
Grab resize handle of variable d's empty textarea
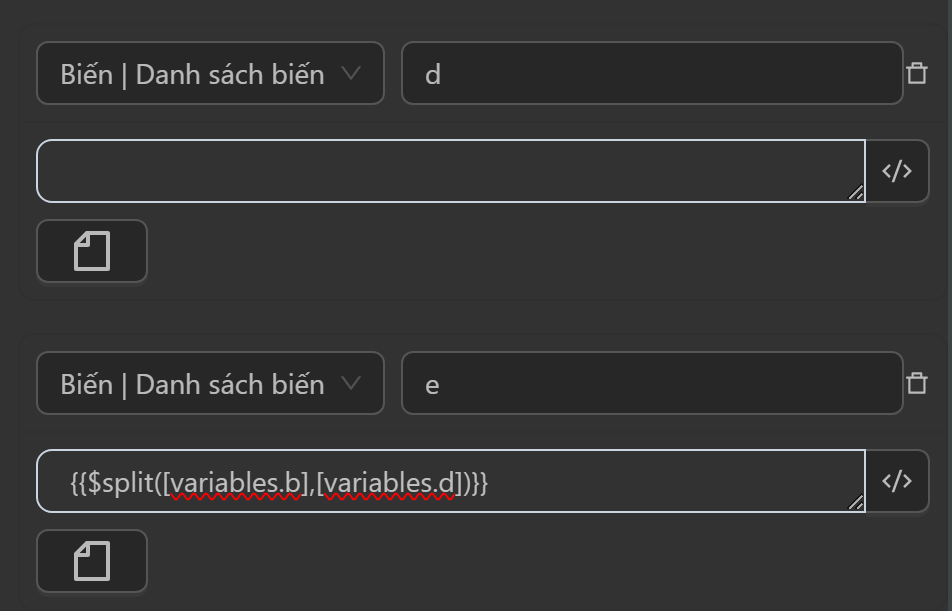[856, 193]
